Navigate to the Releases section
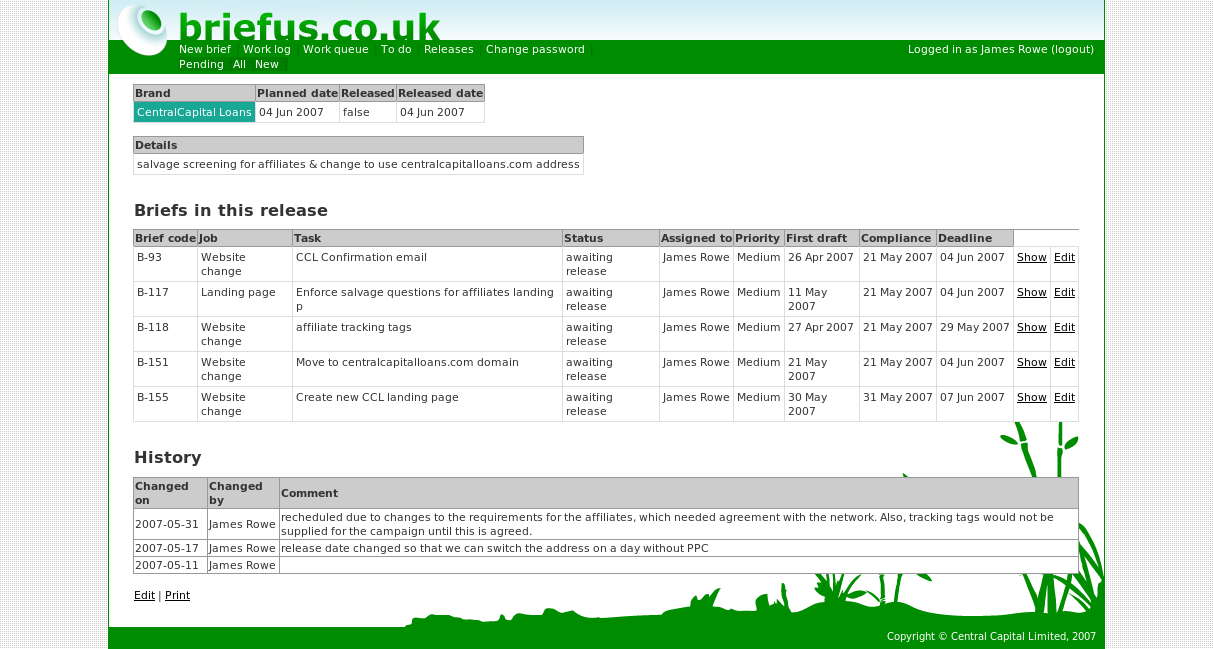The height and width of the screenshot is (649, 1213). pyautogui.click(x=449, y=50)
